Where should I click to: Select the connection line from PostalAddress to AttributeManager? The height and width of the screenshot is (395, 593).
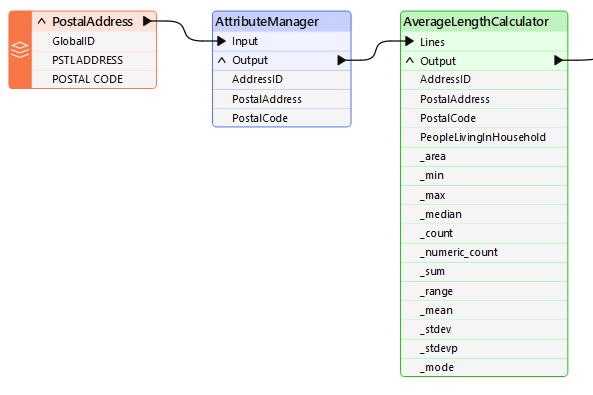pos(185,31)
